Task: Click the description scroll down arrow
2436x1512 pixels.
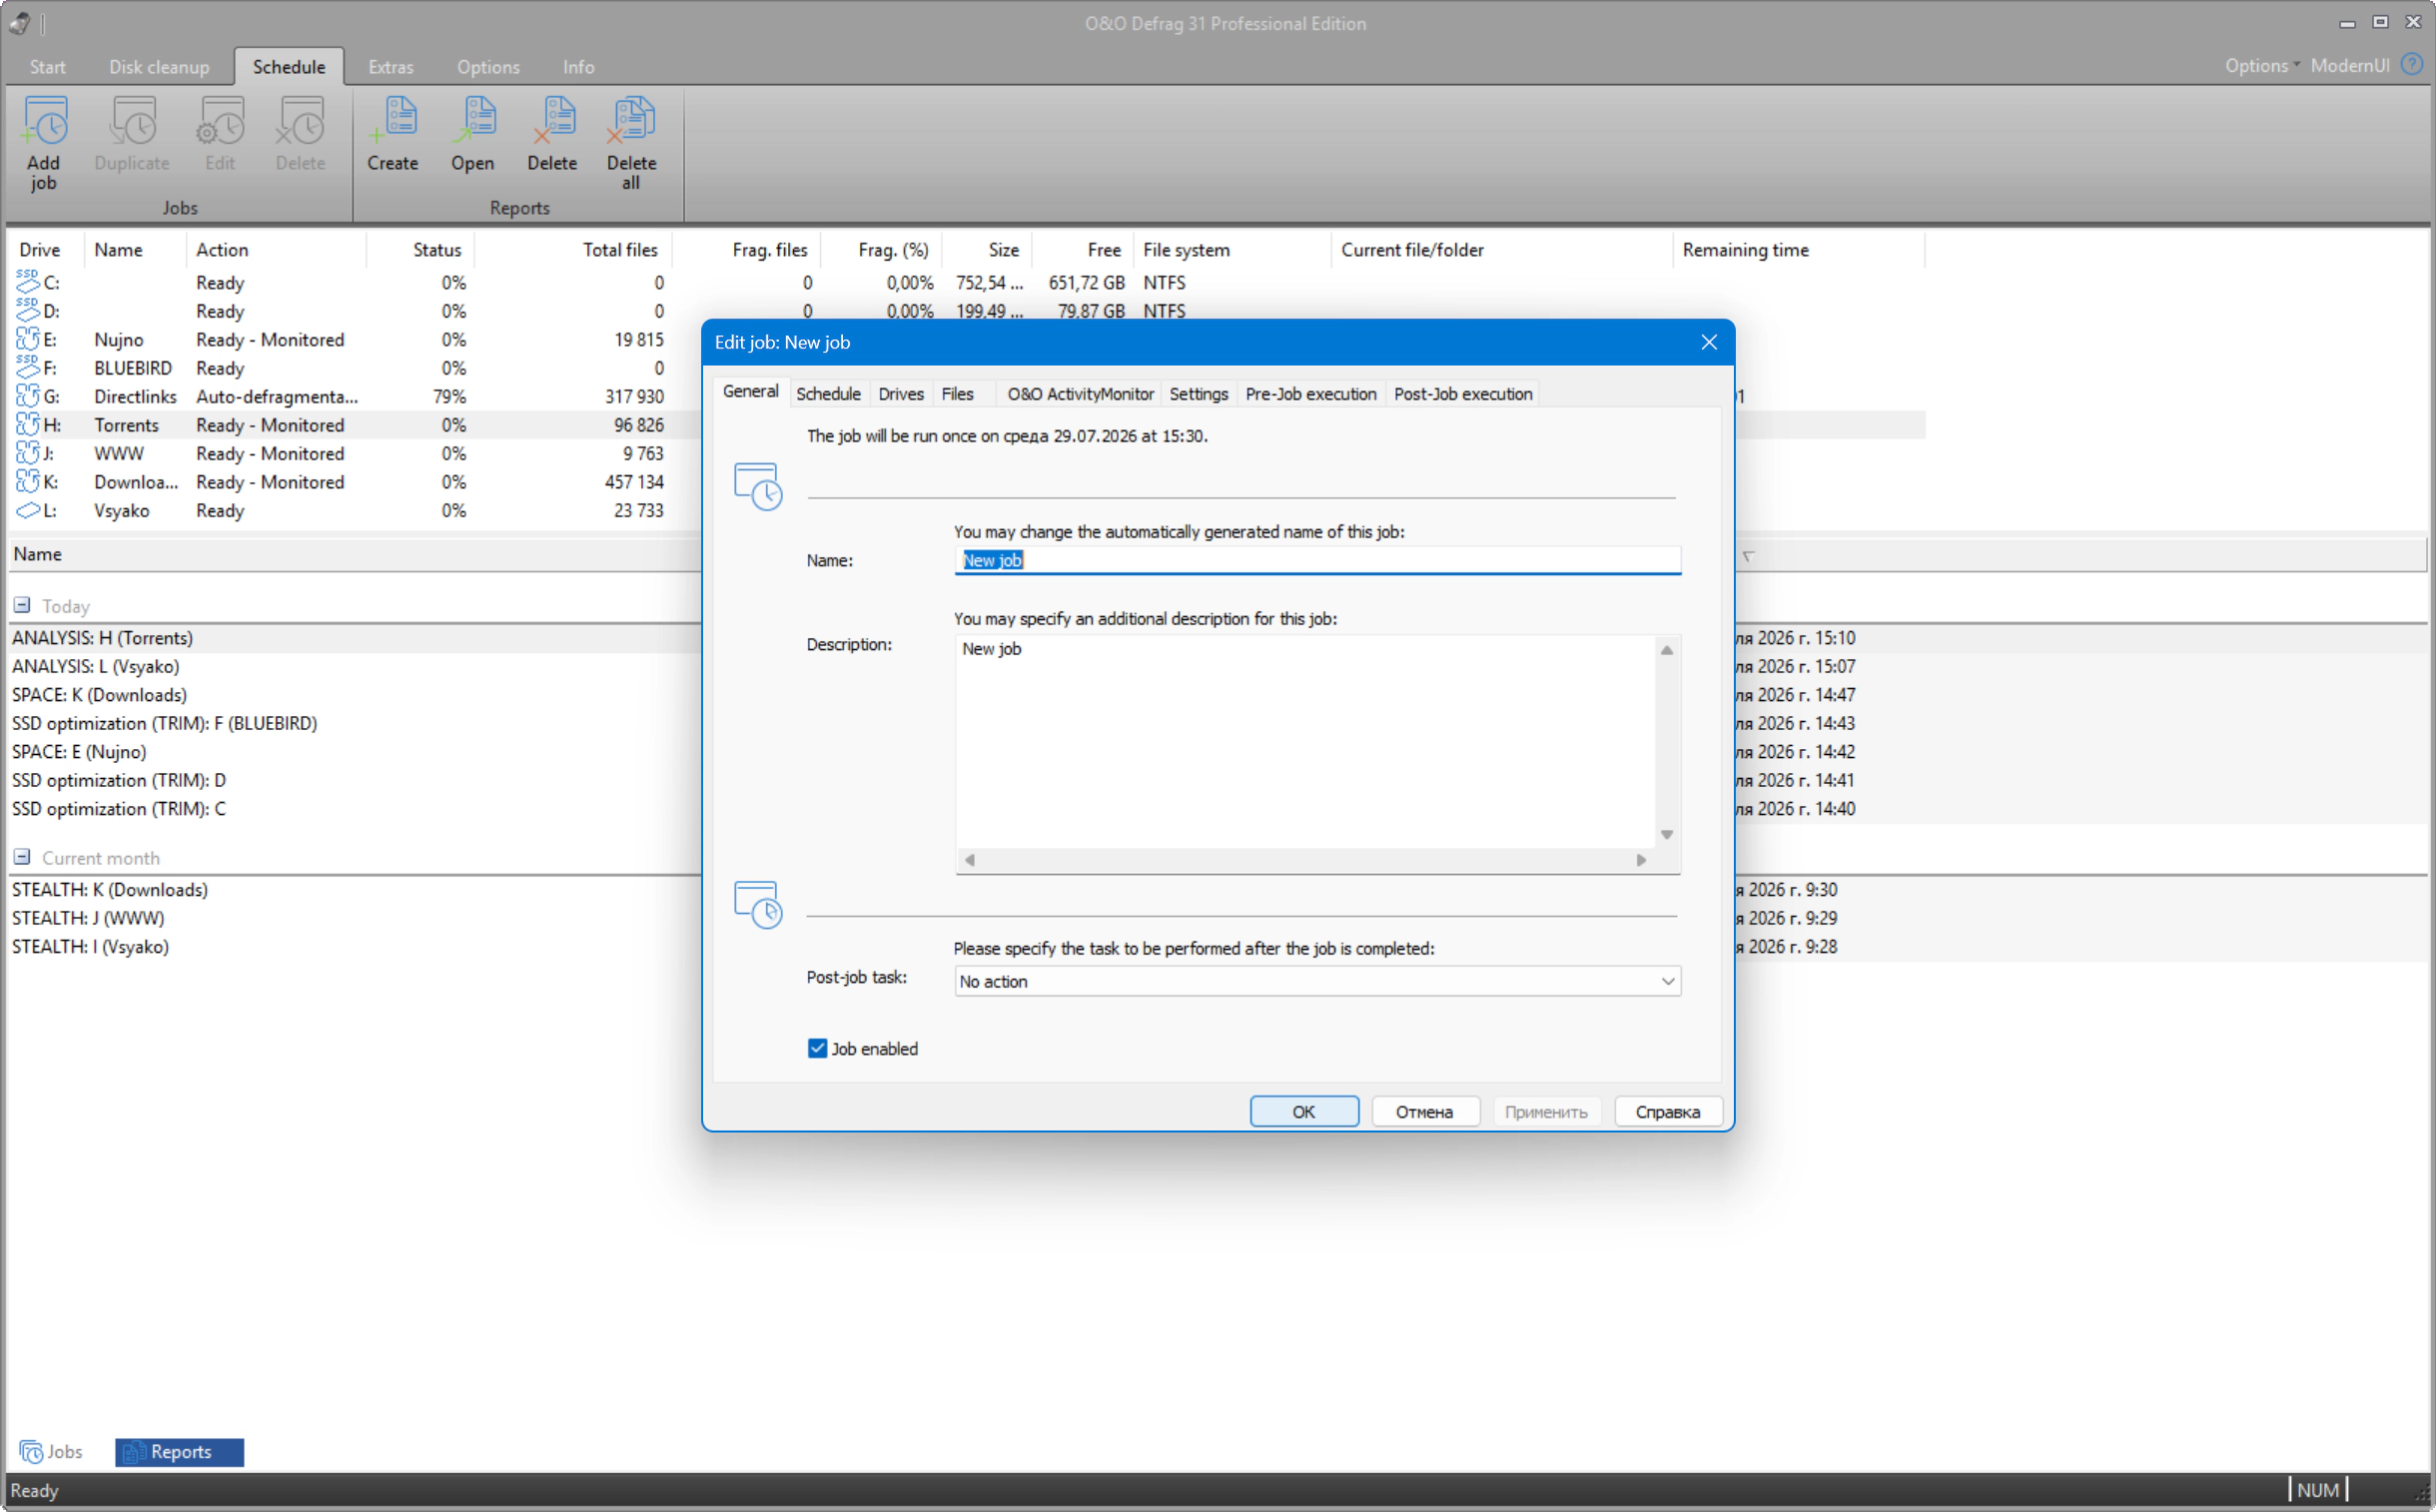Action: 1667,835
